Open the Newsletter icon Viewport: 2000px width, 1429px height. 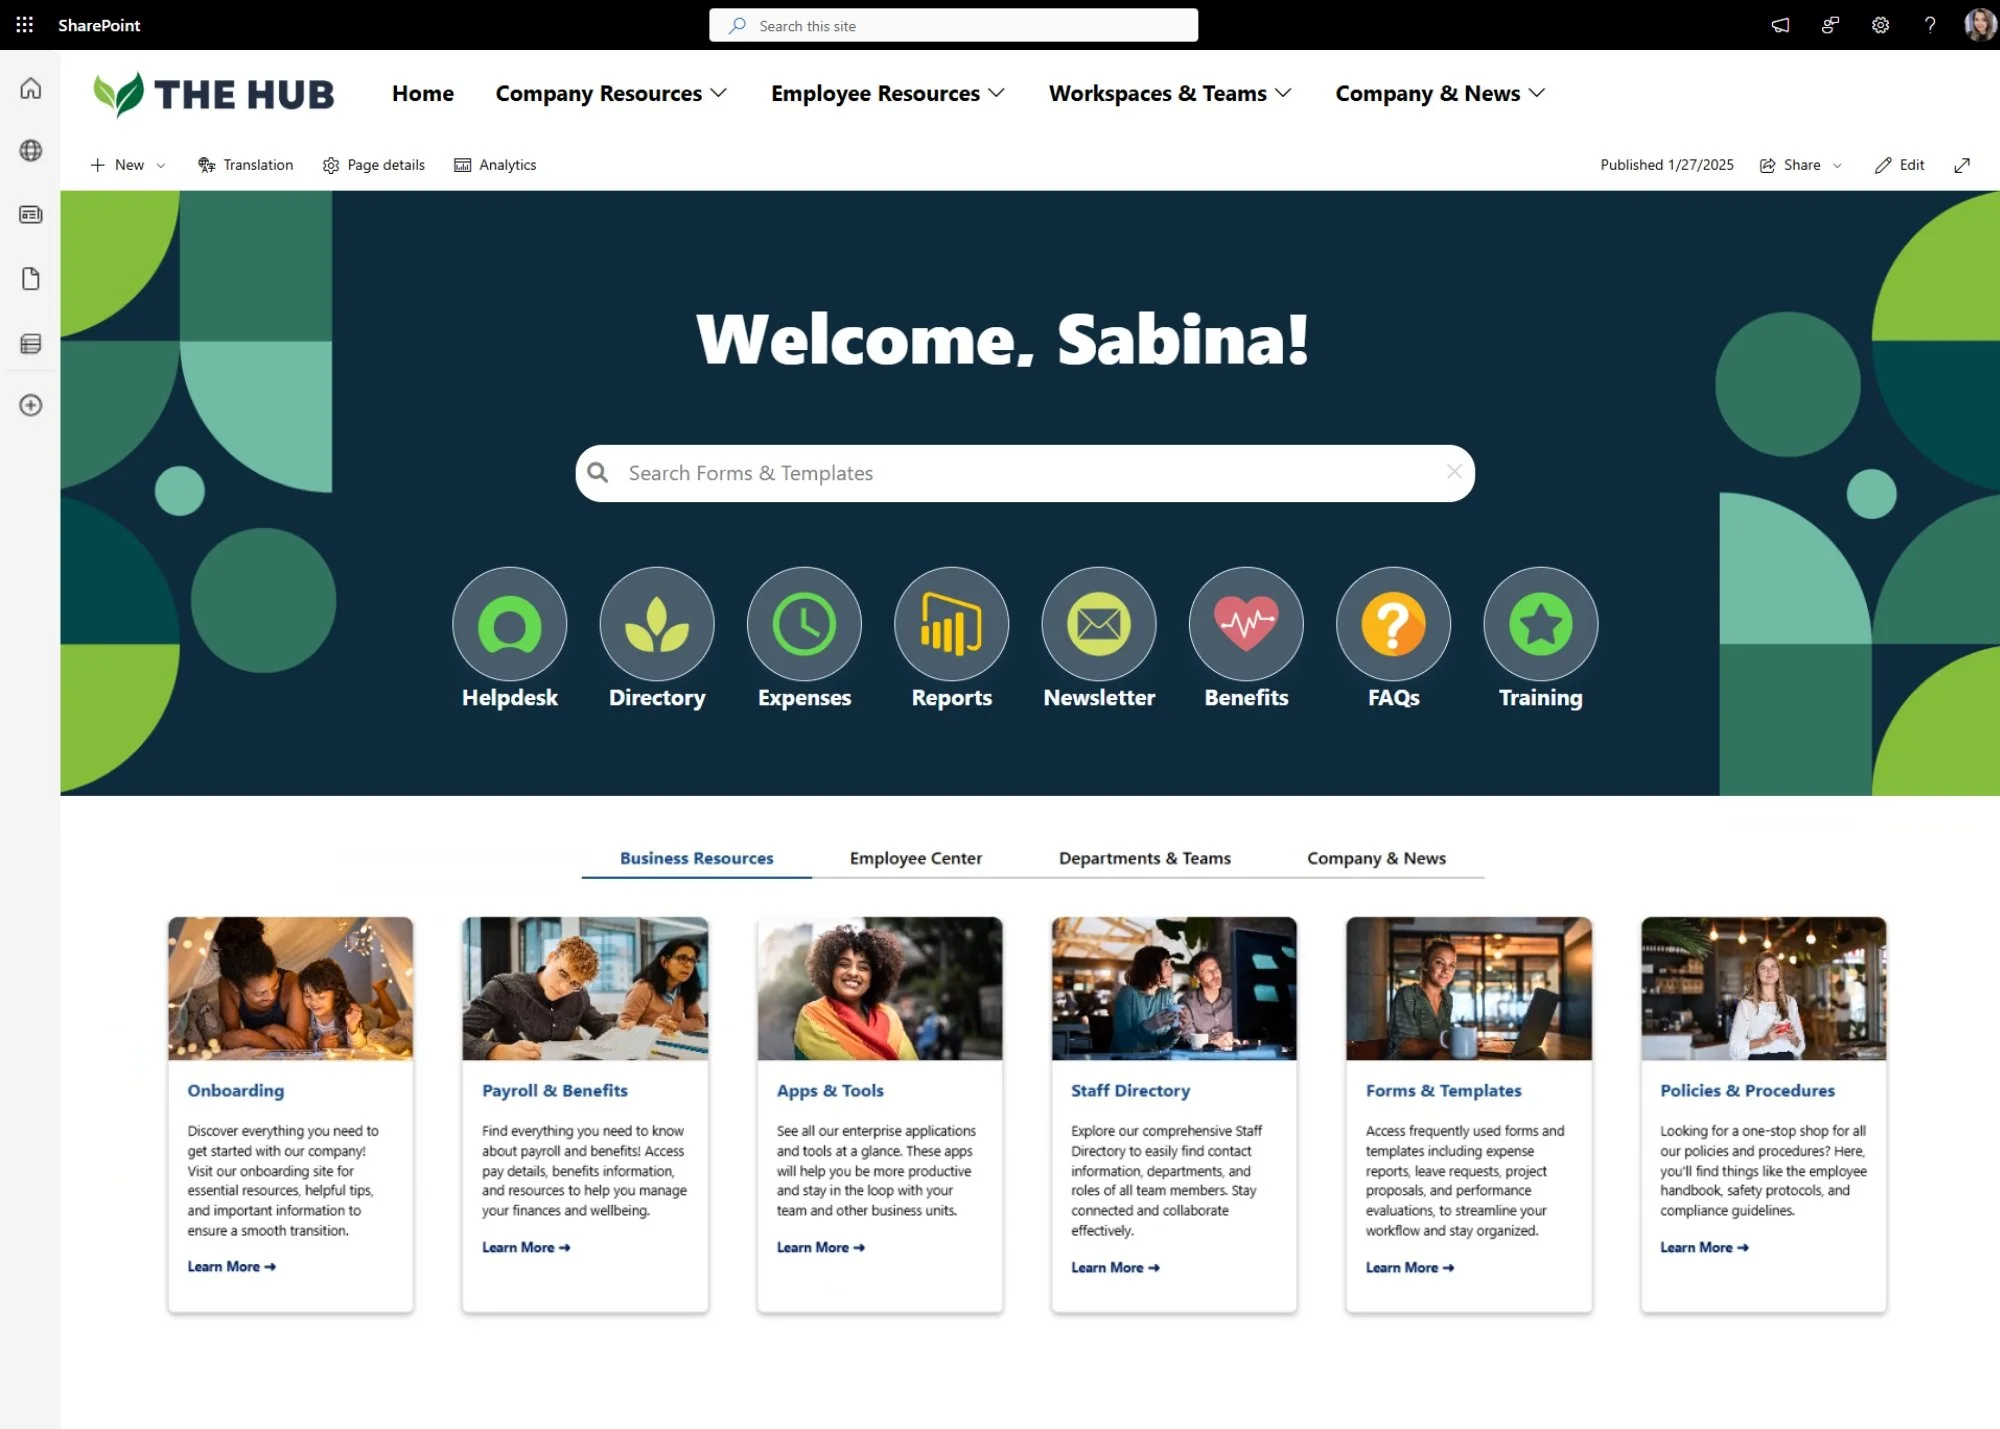tap(1097, 623)
